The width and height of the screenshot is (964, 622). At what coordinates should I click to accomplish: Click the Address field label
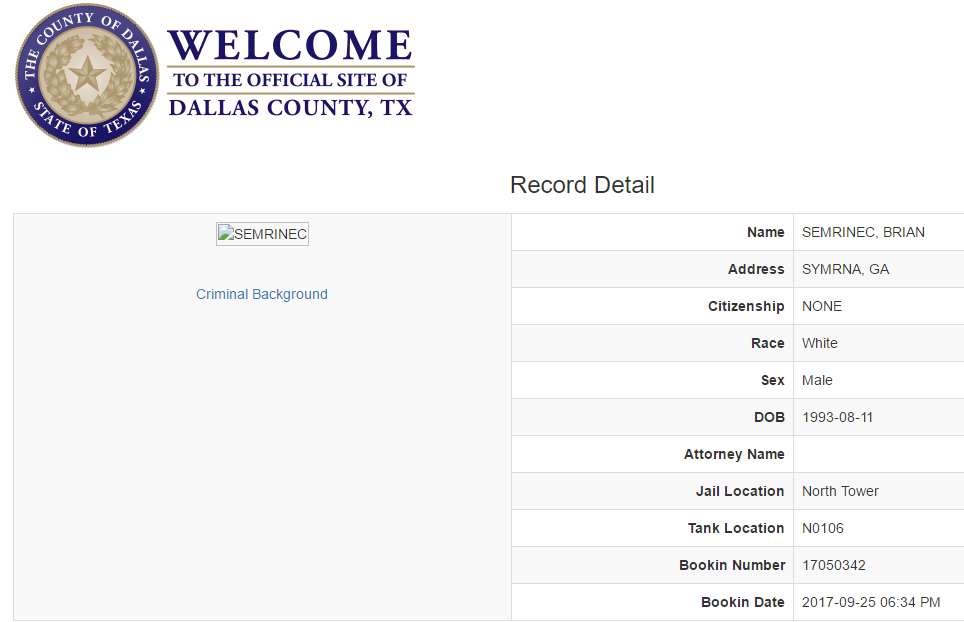coord(756,269)
